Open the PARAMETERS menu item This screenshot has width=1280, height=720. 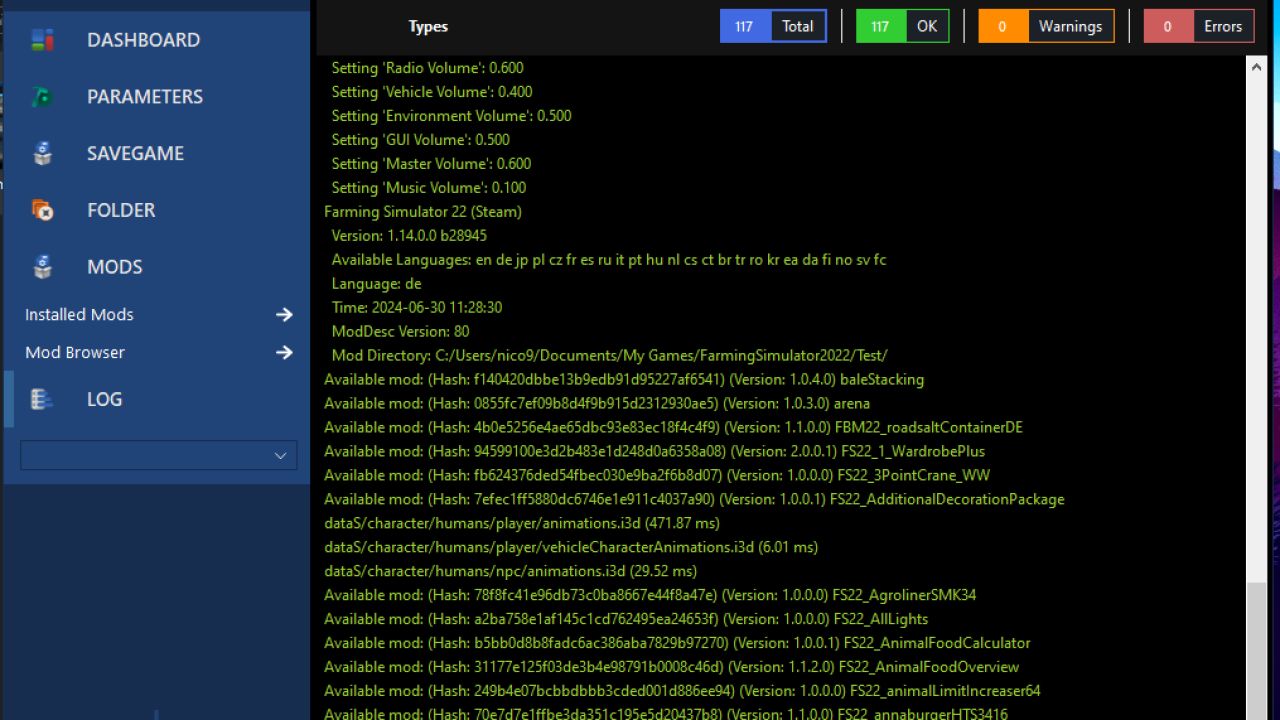[145, 97]
